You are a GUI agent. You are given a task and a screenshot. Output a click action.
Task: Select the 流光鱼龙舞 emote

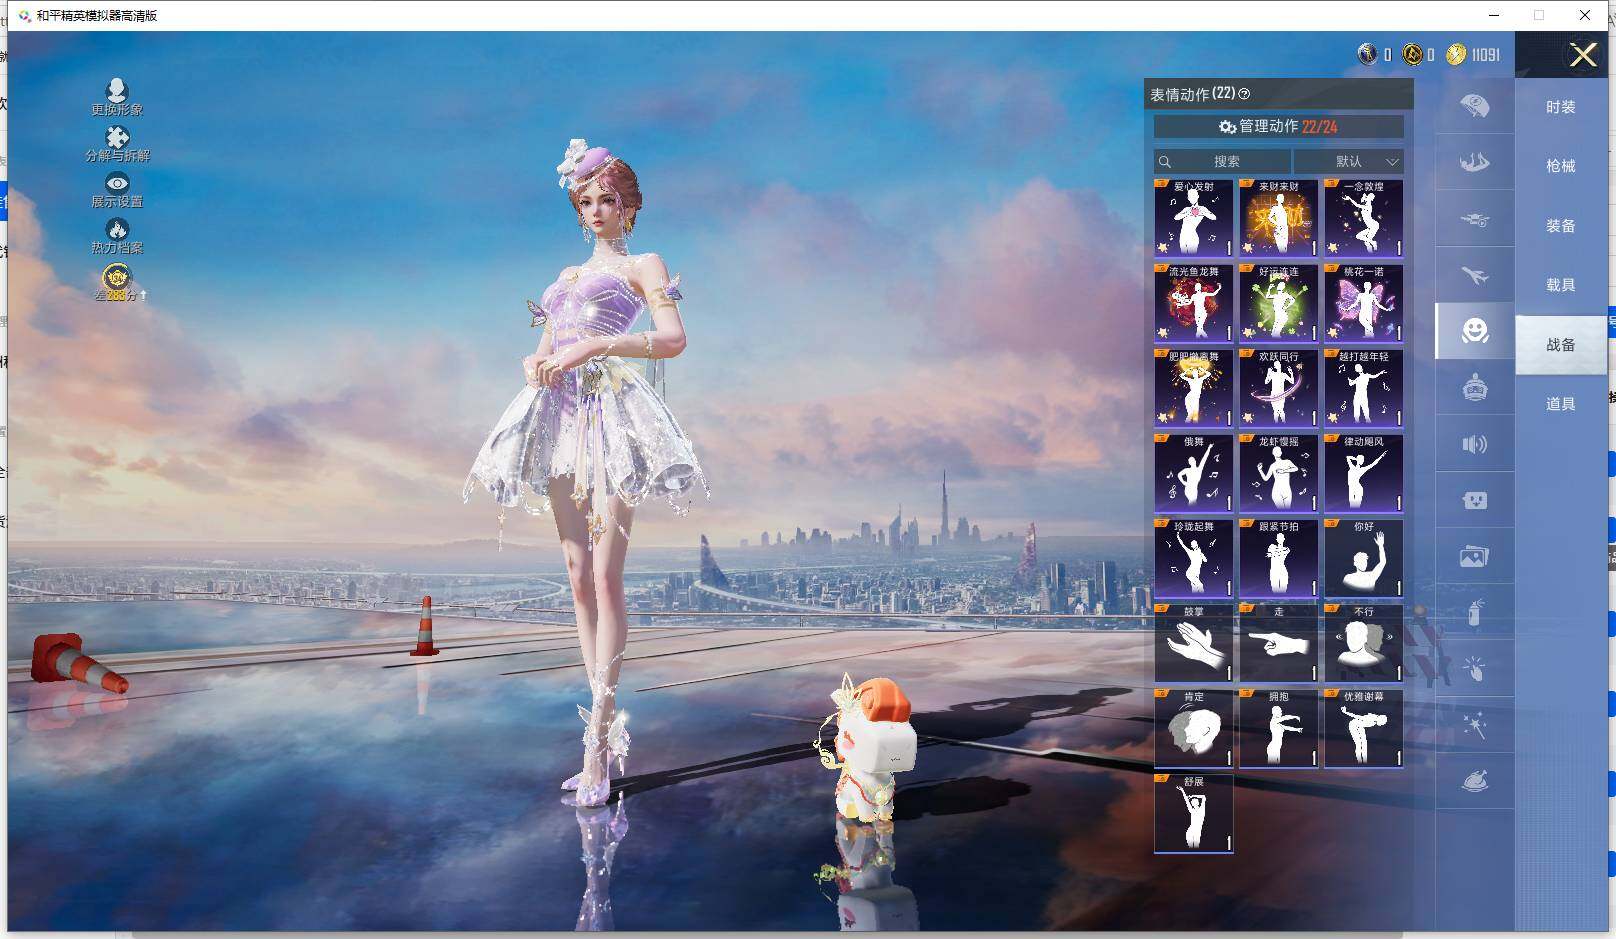pyautogui.click(x=1193, y=303)
